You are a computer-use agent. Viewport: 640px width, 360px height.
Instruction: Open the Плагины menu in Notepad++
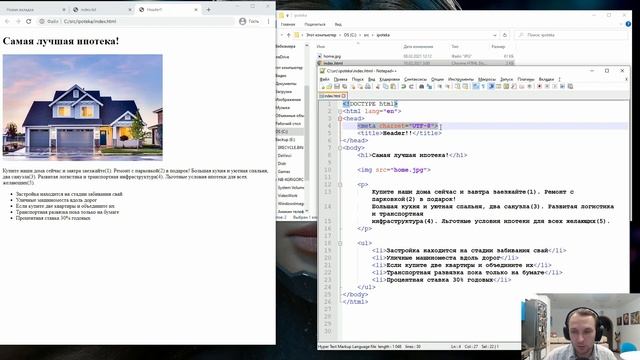(526, 79)
